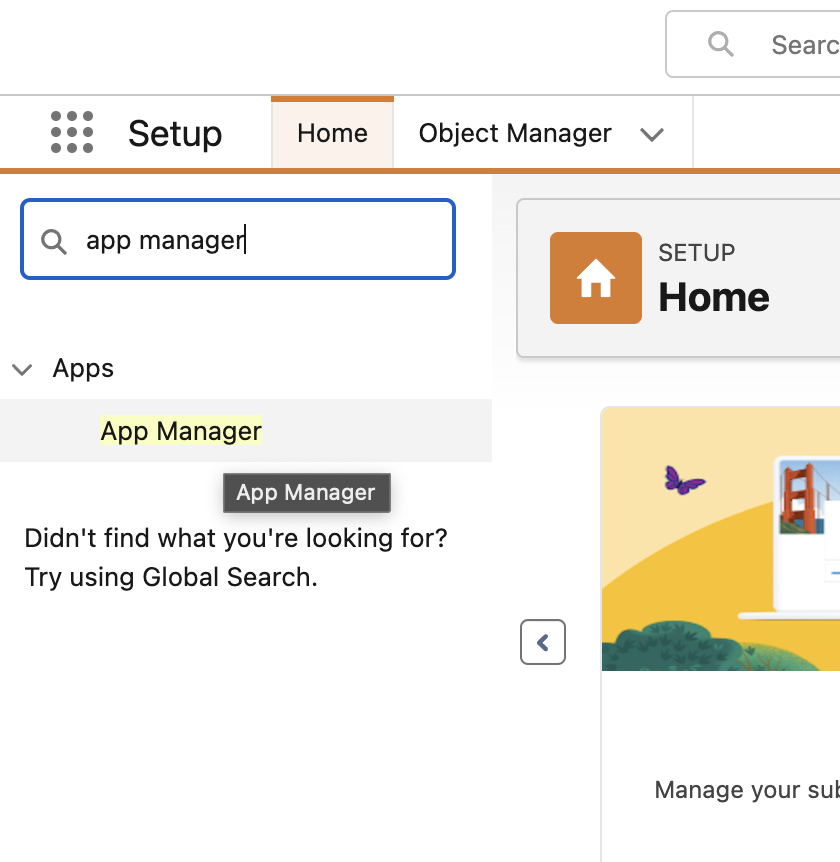Open App Manager from search results

(181, 431)
